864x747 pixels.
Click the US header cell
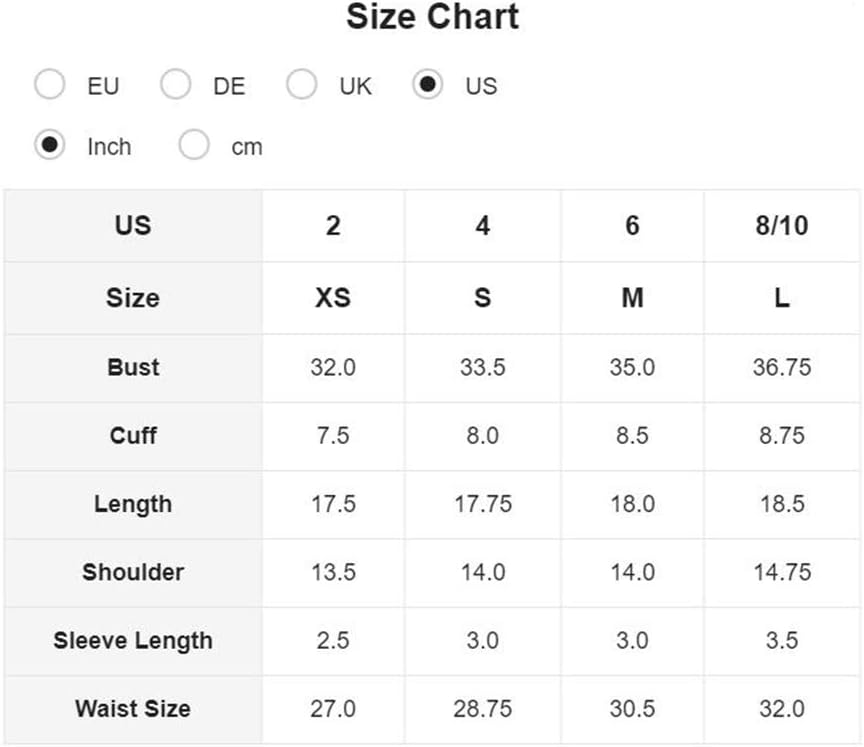point(133,226)
